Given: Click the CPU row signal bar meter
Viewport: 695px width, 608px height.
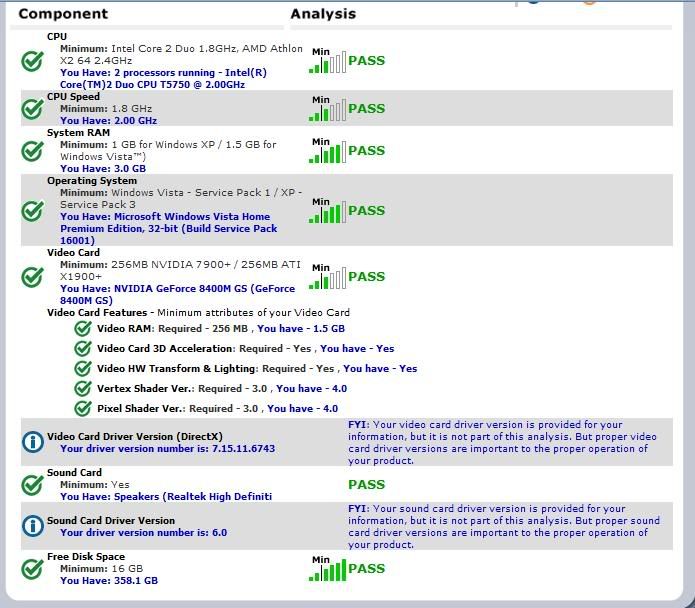Looking at the screenshot, I should [327, 62].
